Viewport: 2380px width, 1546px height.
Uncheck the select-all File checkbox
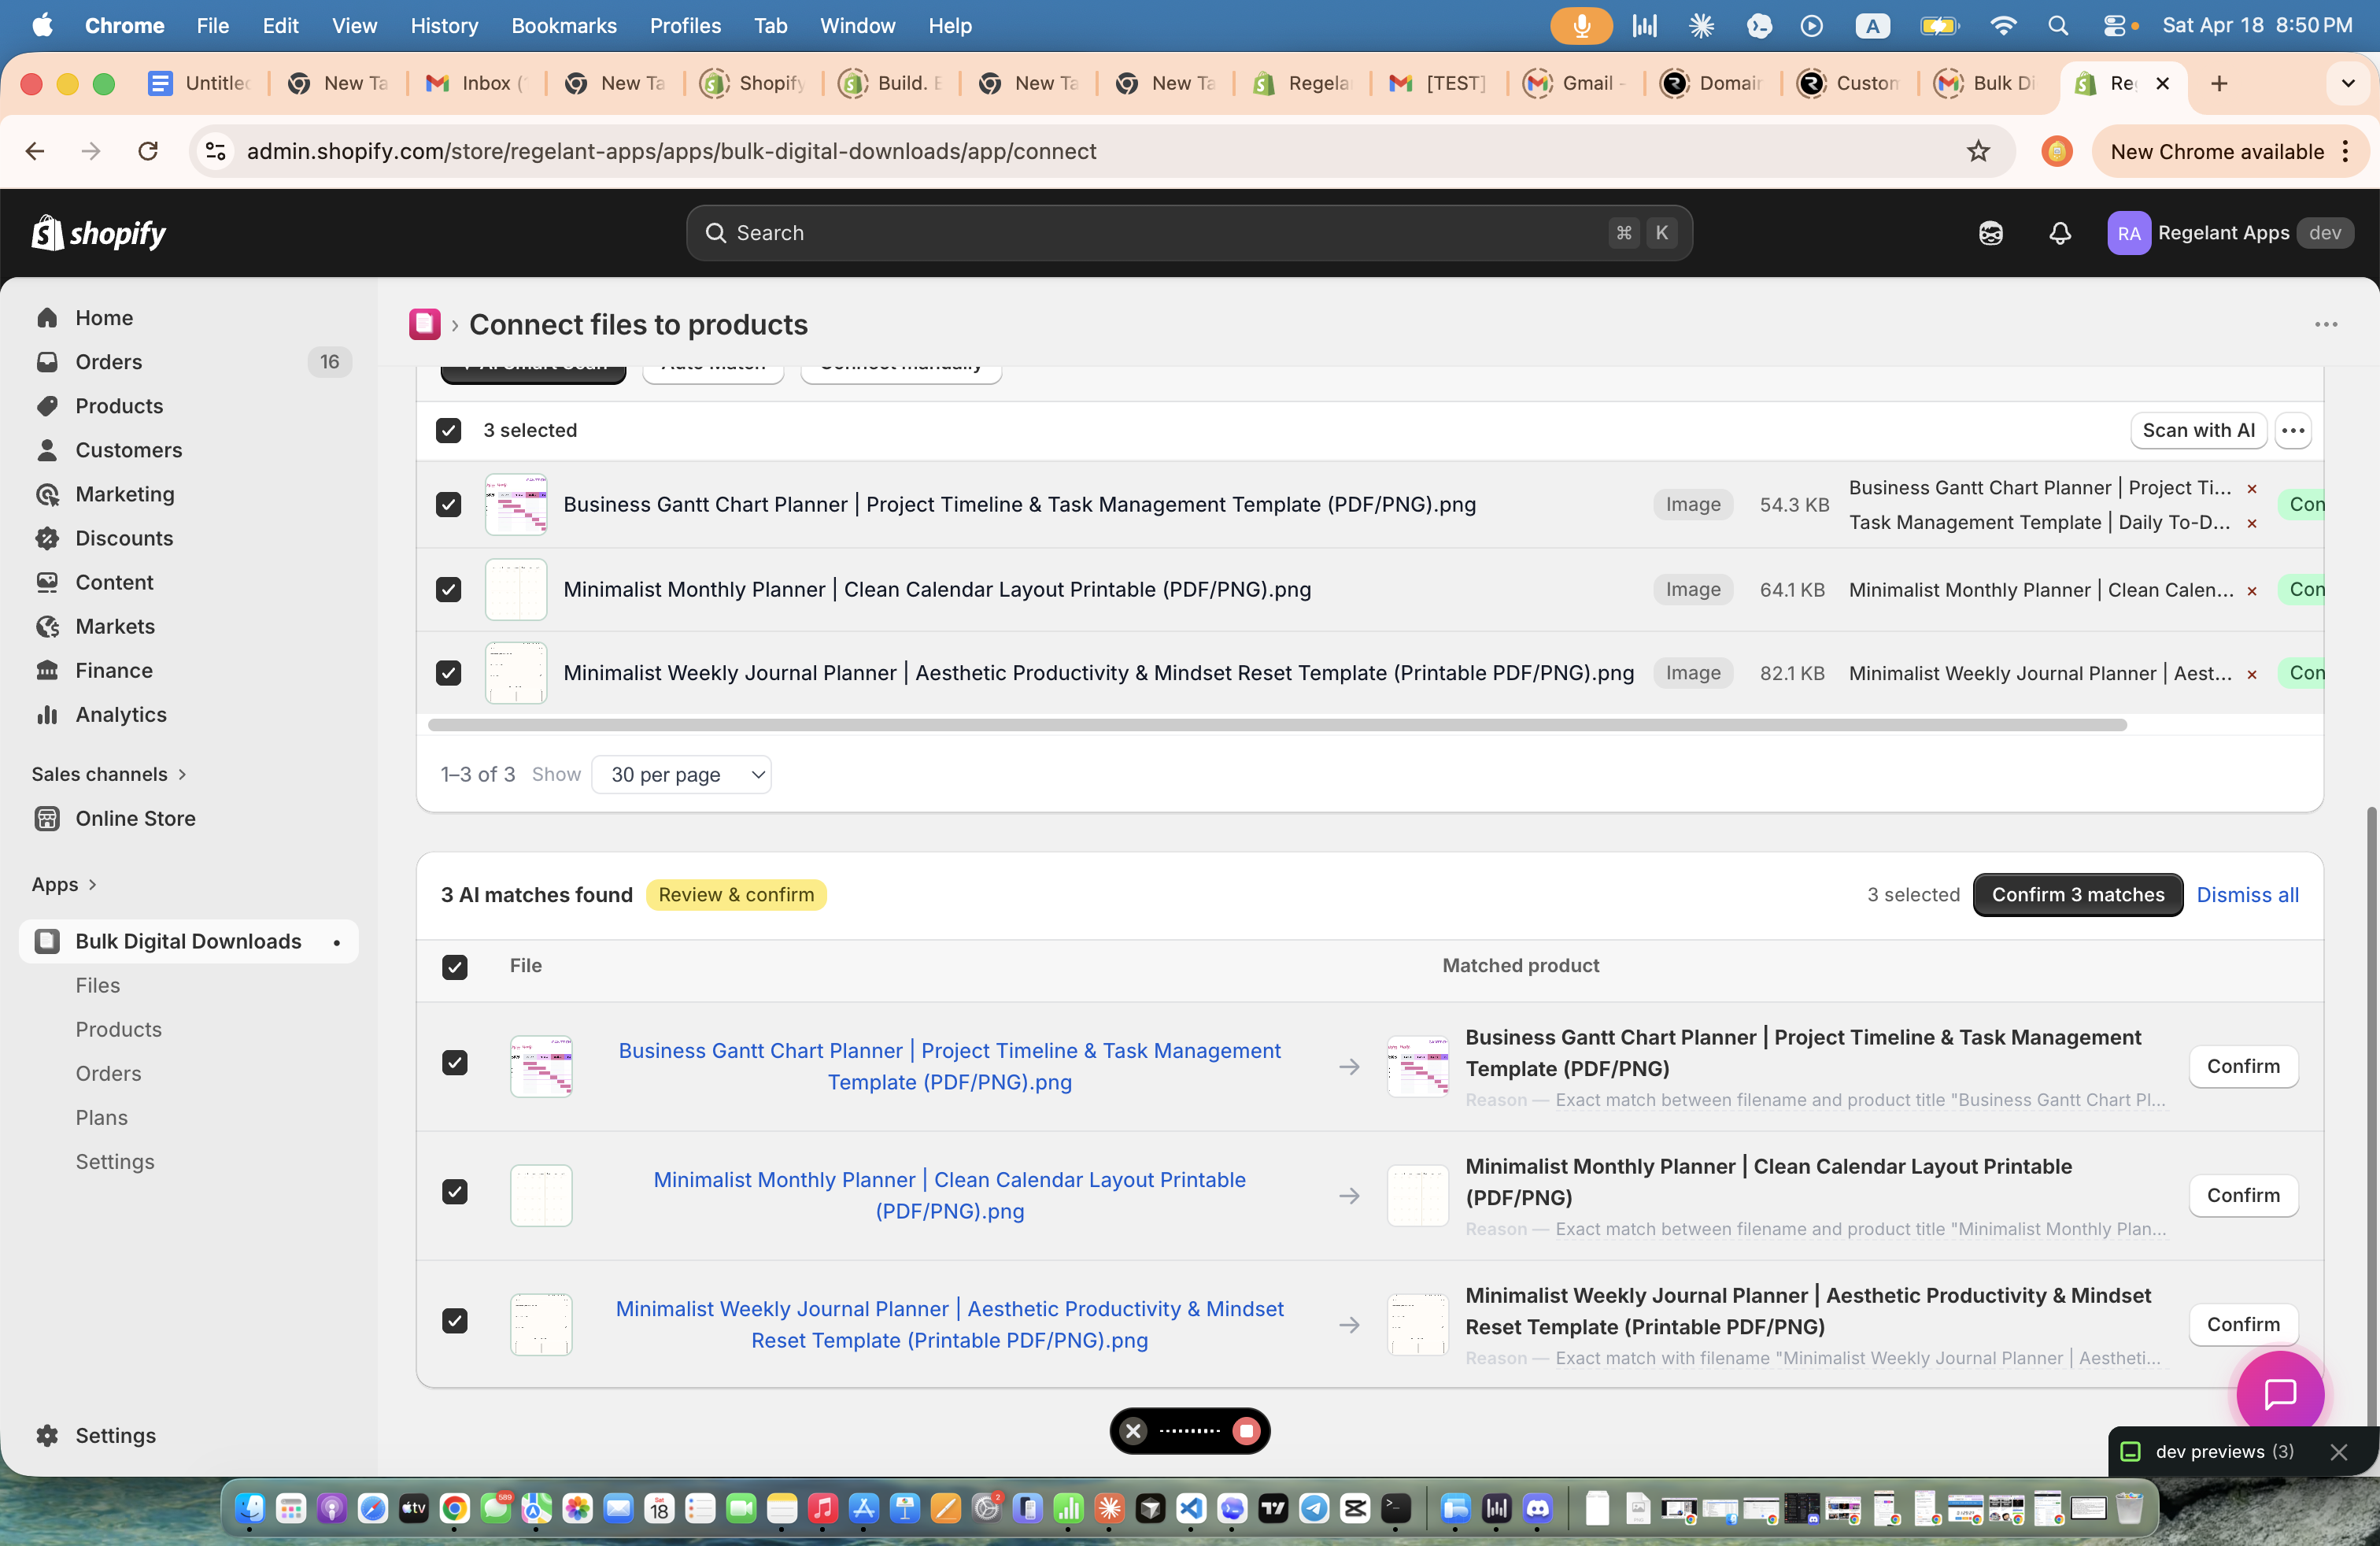[455, 967]
